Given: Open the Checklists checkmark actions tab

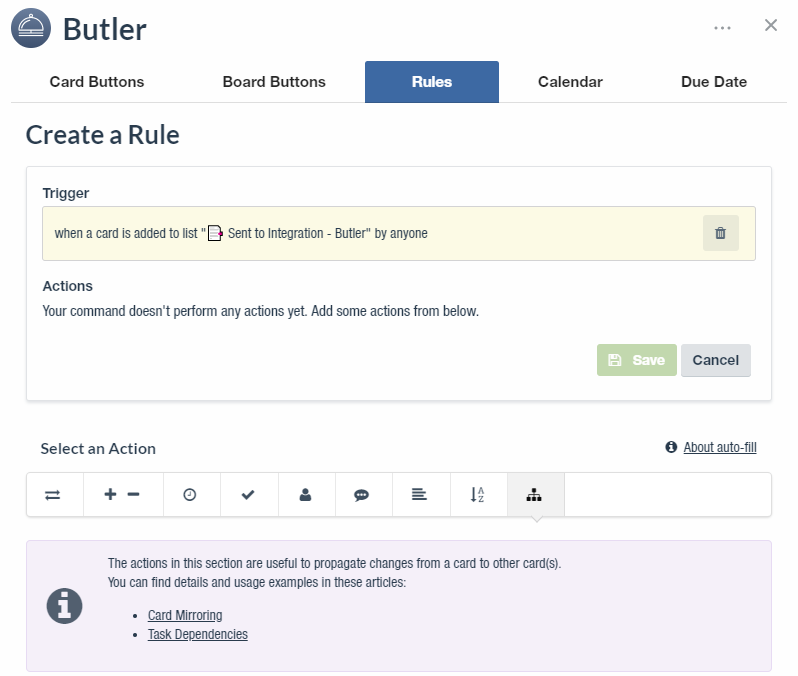Looking at the screenshot, I should point(249,494).
